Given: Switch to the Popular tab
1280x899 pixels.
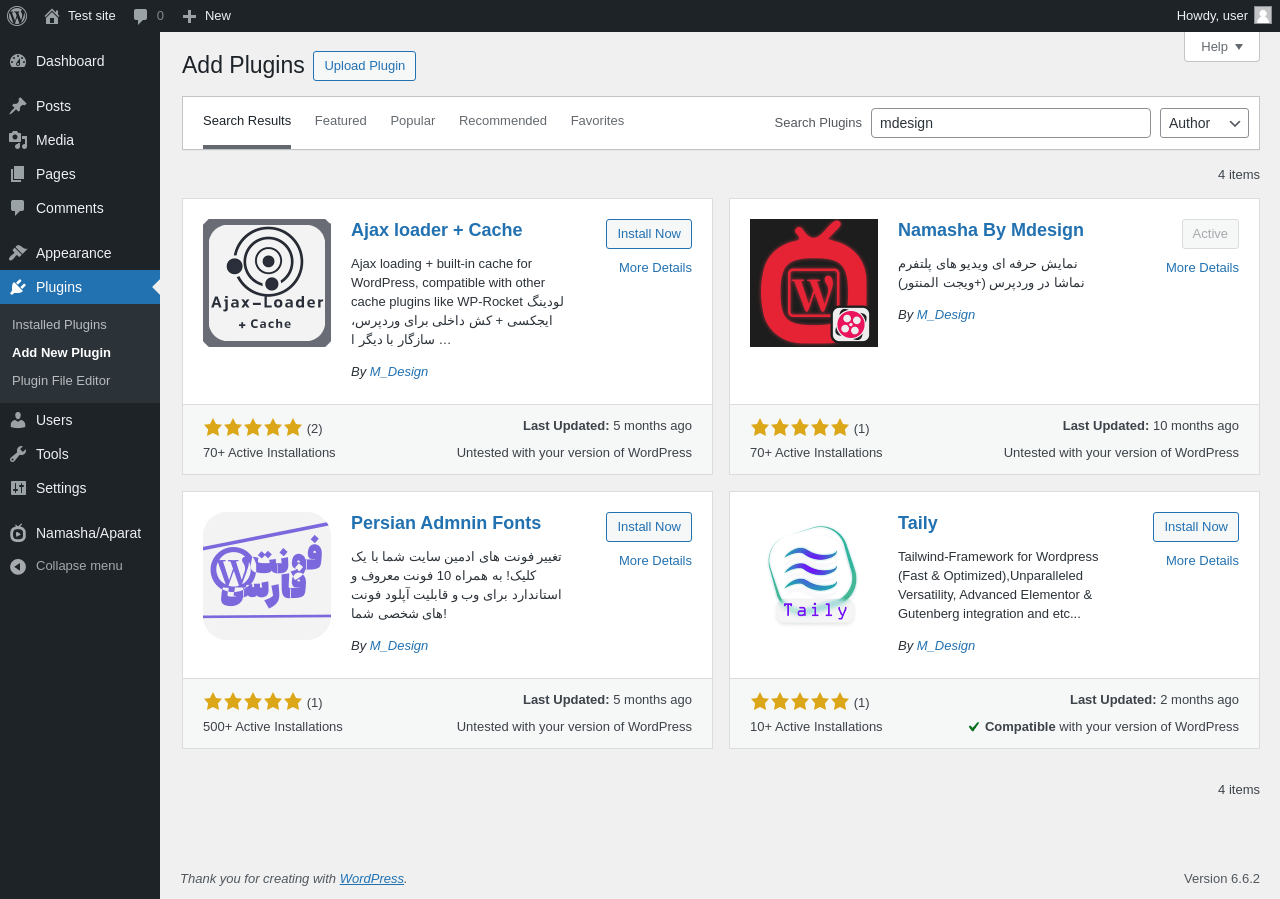Looking at the screenshot, I should pos(413,121).
